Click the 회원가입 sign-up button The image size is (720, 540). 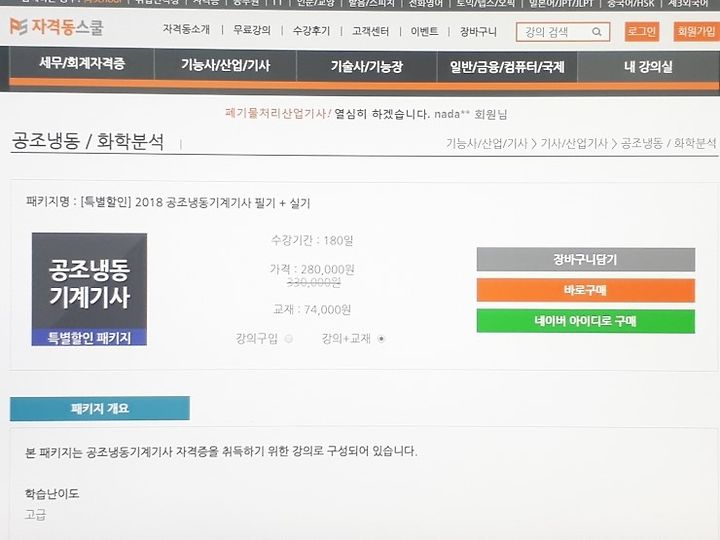[696, 32]
